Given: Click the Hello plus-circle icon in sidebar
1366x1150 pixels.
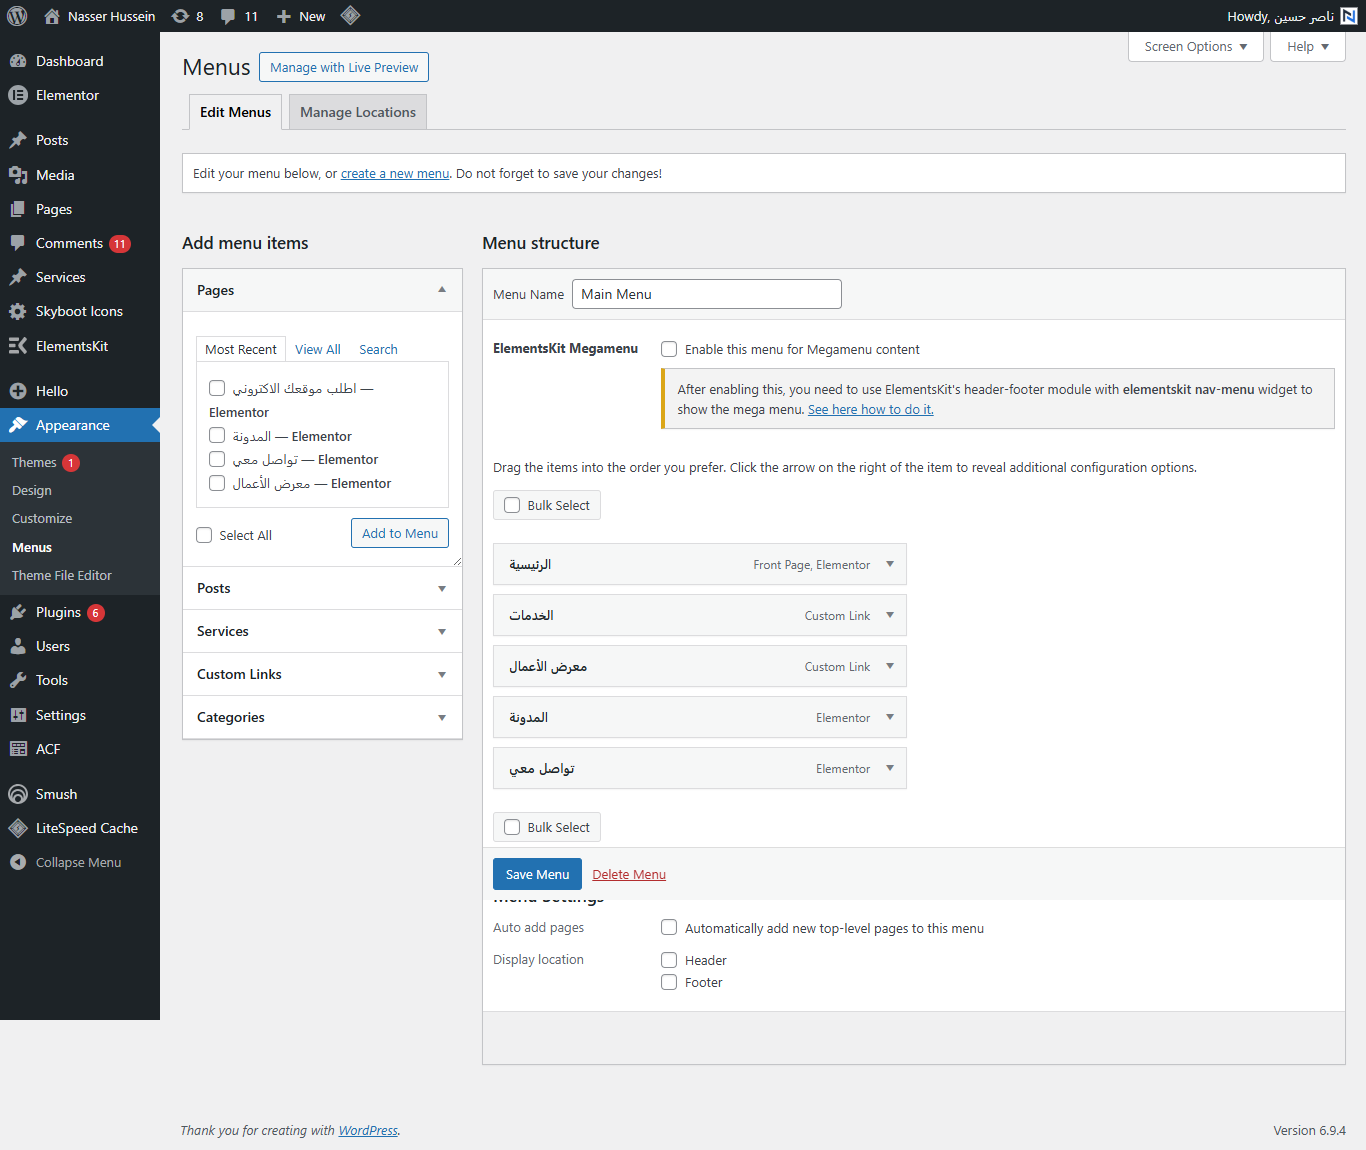Looking at the screenshot, I should tap(18, 391).
